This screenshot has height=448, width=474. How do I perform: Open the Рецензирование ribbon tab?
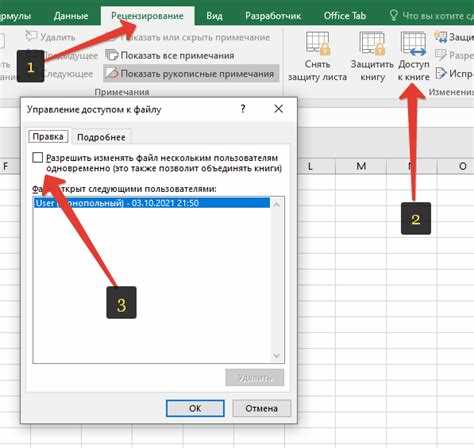[147, 16]
